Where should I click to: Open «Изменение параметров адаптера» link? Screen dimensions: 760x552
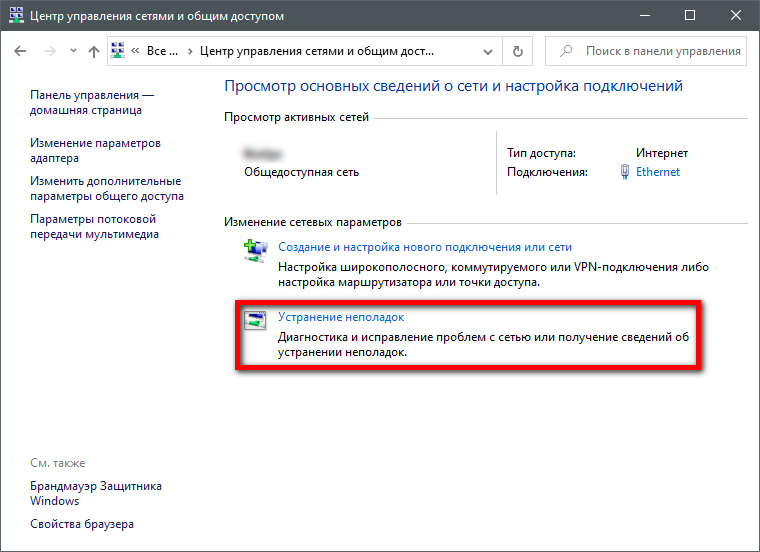[x=95, y=150]
